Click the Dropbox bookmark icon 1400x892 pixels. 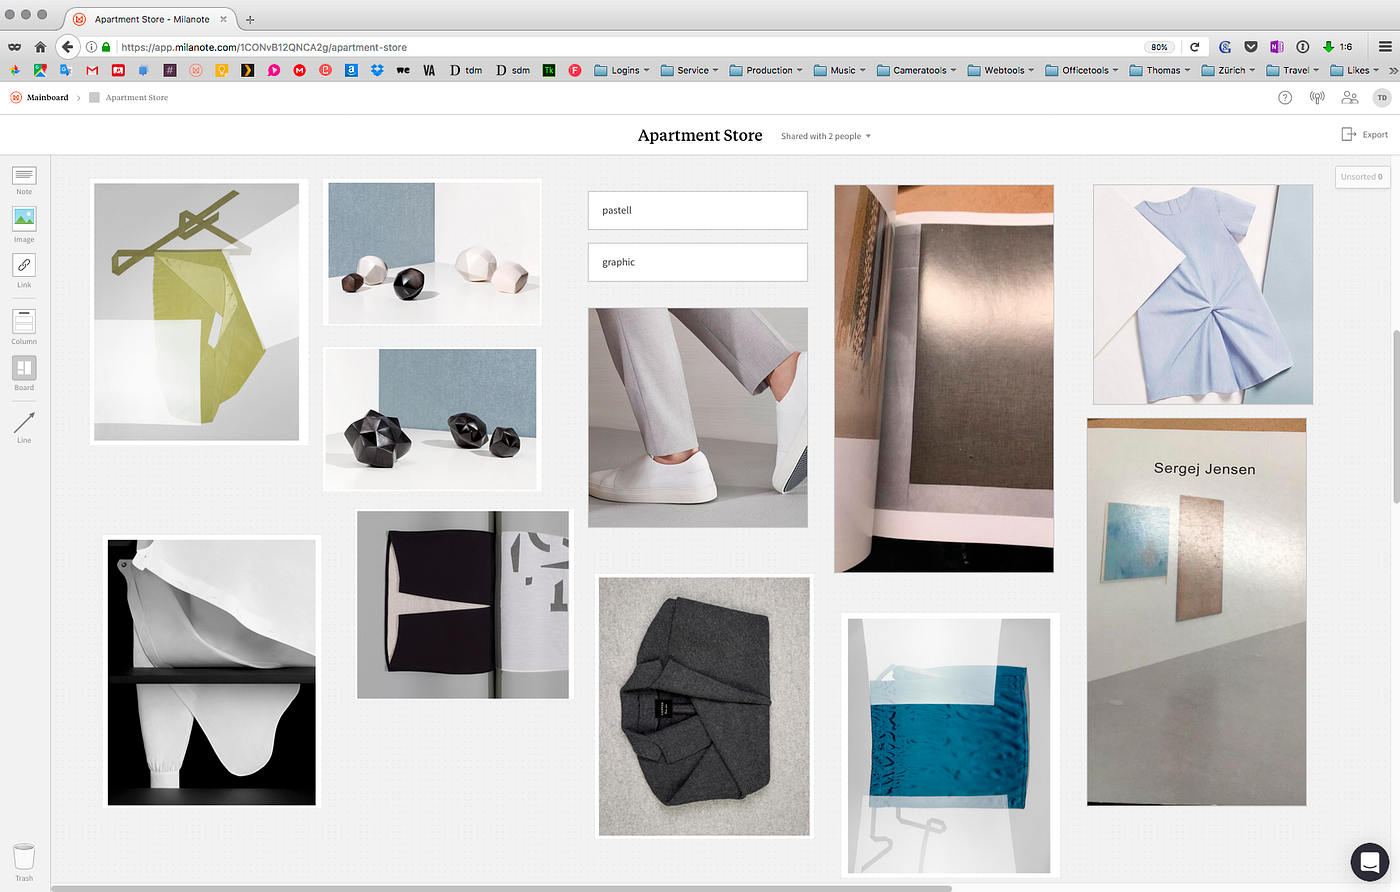click(377, 70)
